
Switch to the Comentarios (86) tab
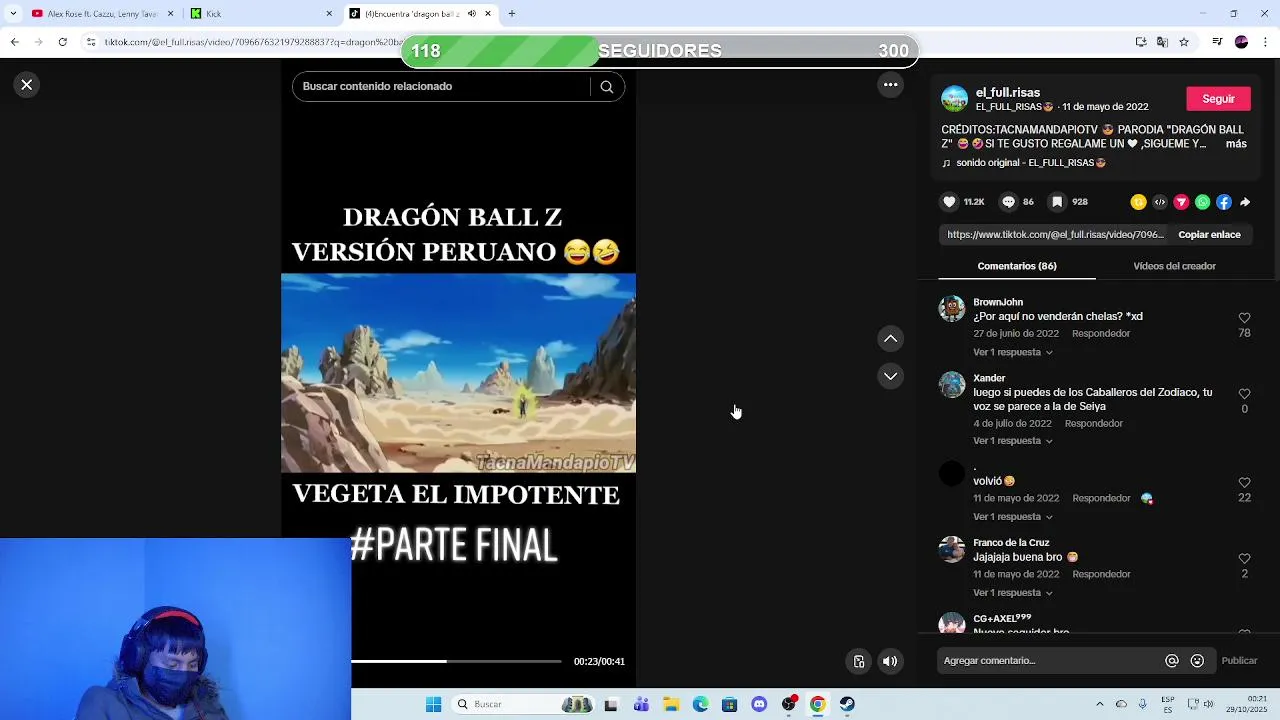1017,266
